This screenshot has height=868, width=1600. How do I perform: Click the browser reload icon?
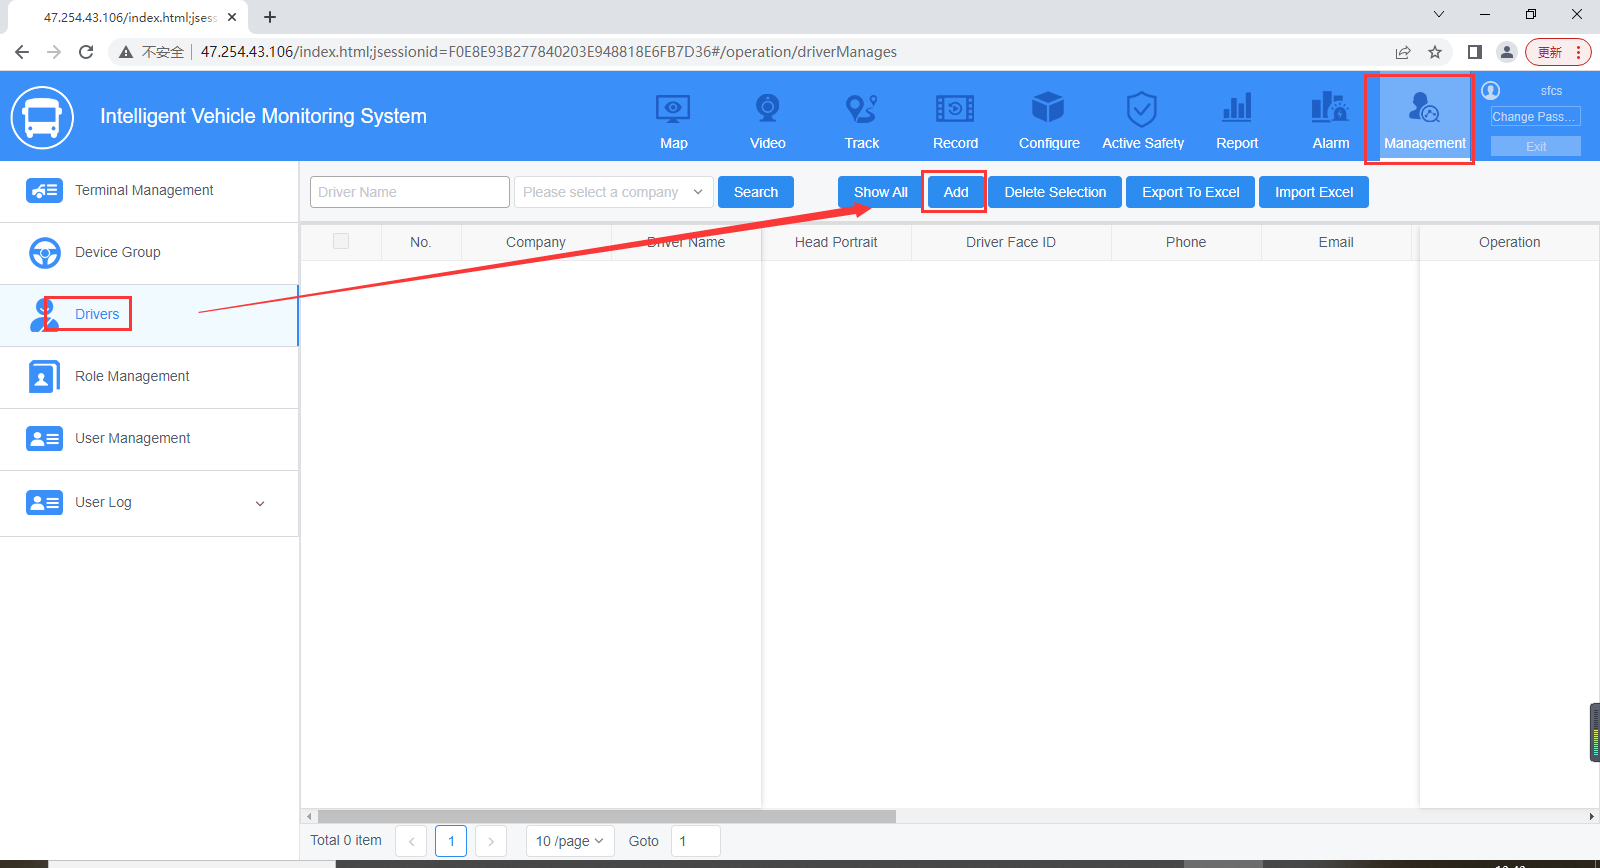pos(86,52)
